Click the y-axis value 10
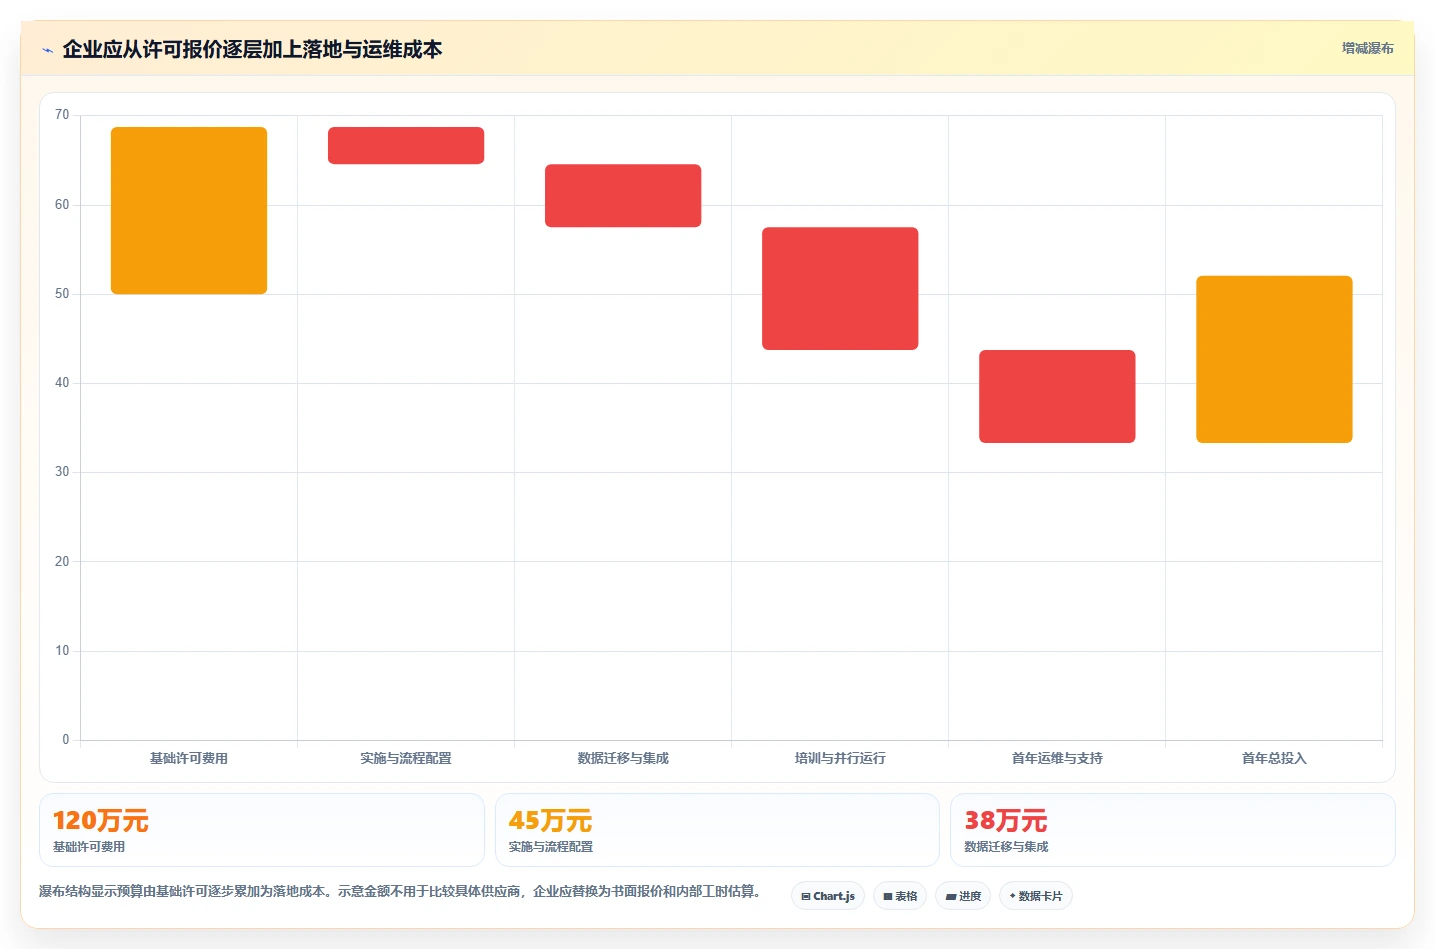The image size is (1435, 949). point(62,651)
